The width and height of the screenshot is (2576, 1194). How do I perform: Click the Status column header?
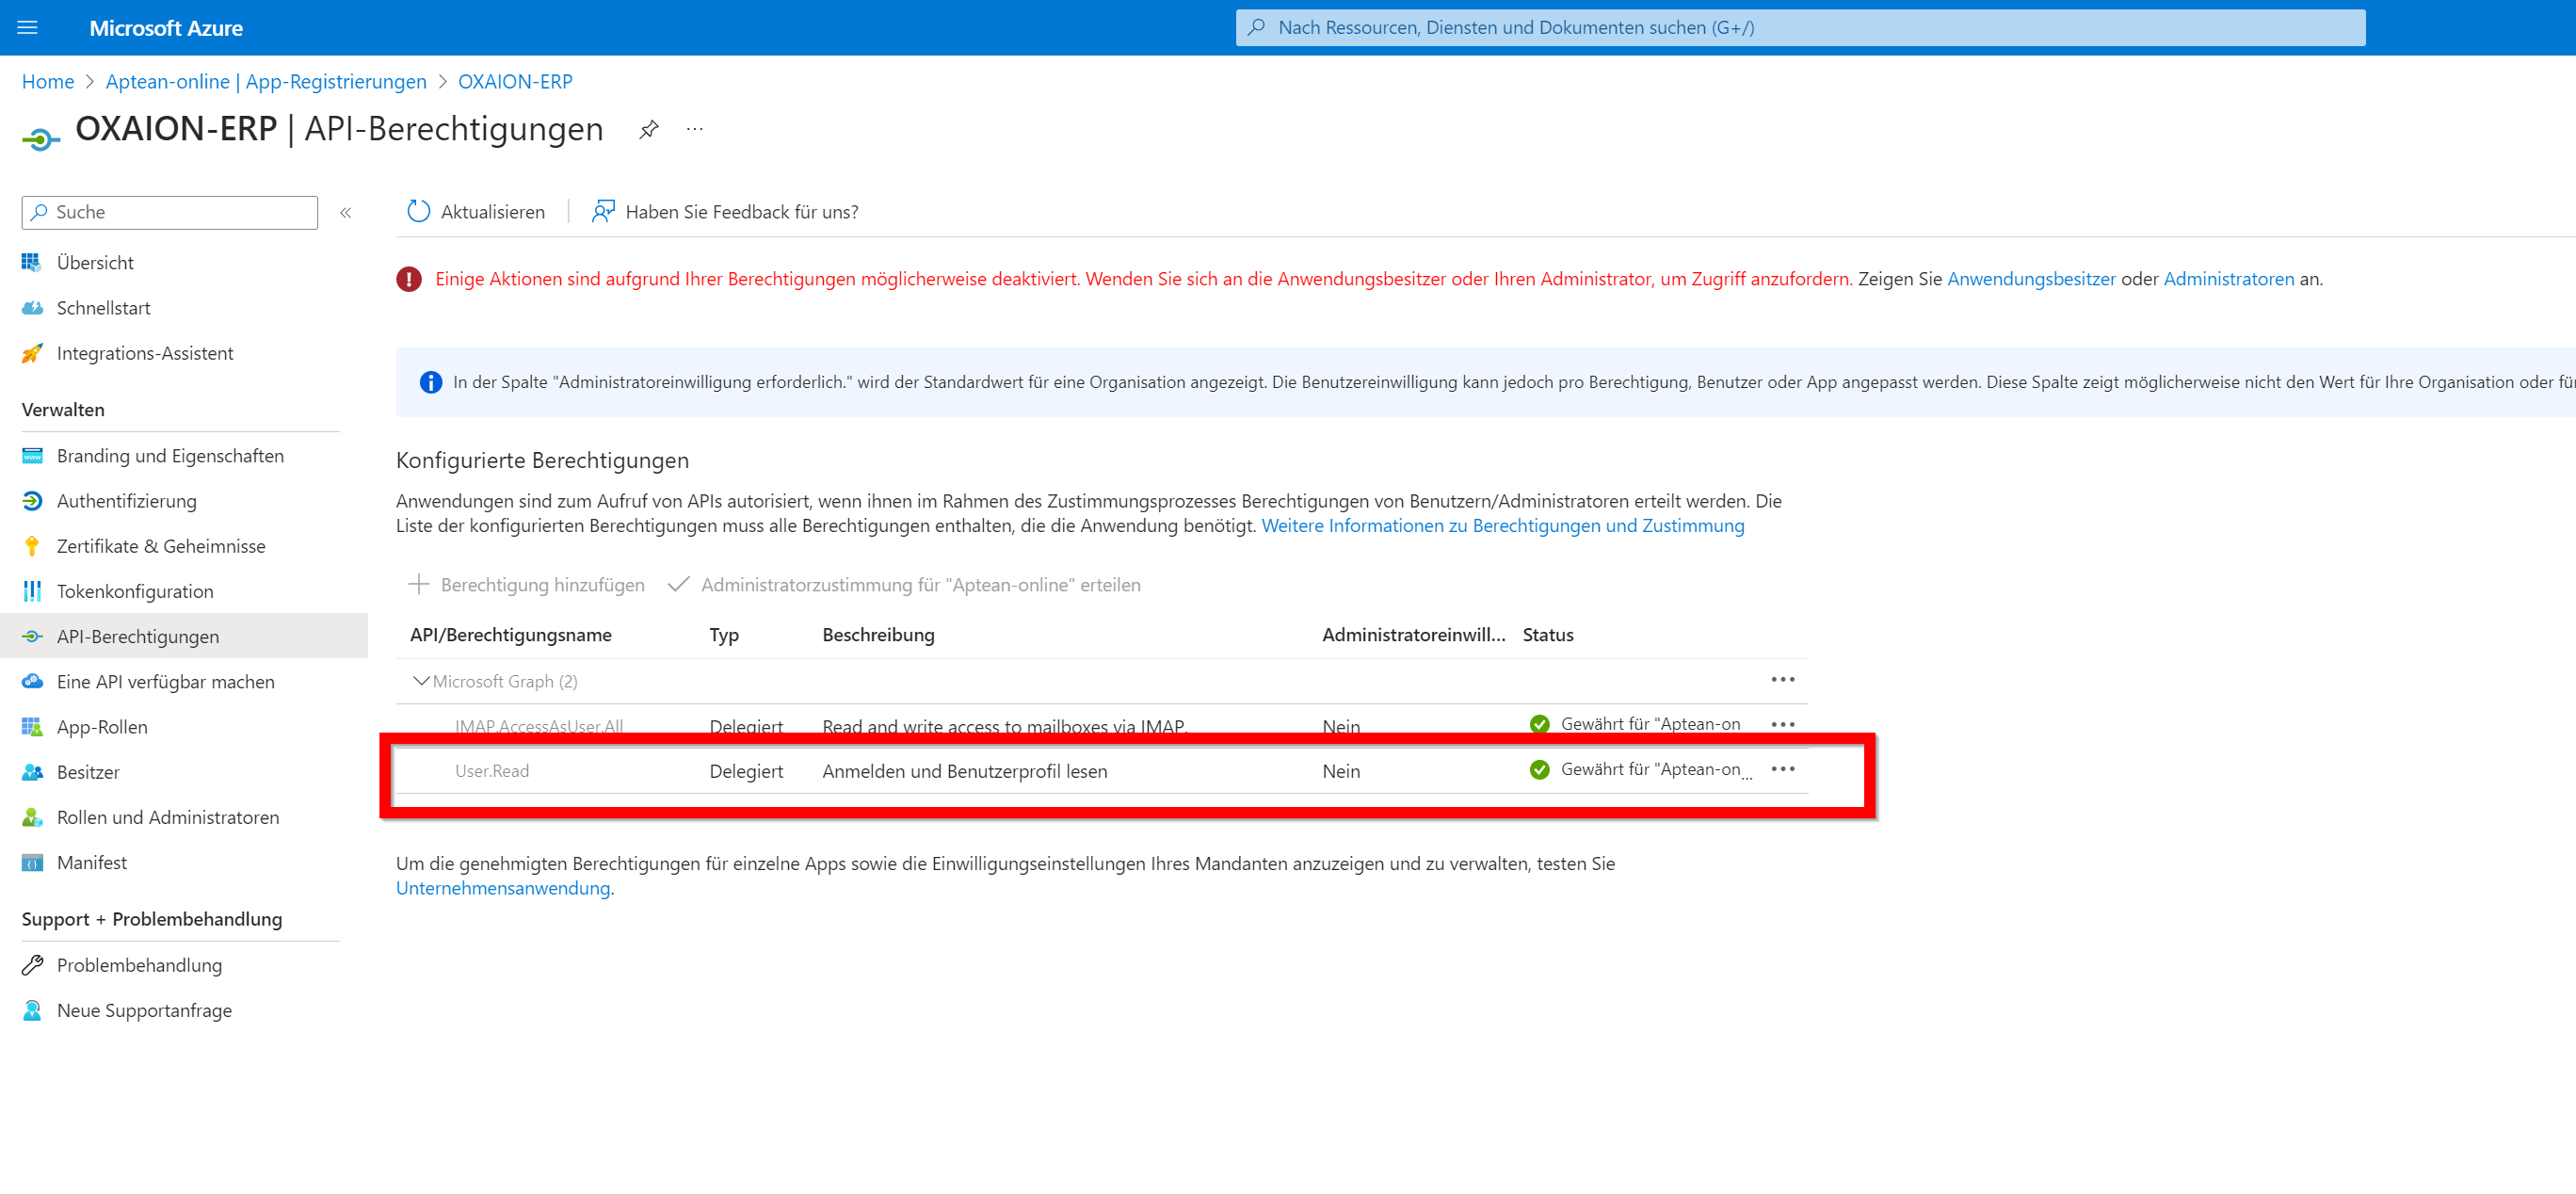click(1548, 635)
